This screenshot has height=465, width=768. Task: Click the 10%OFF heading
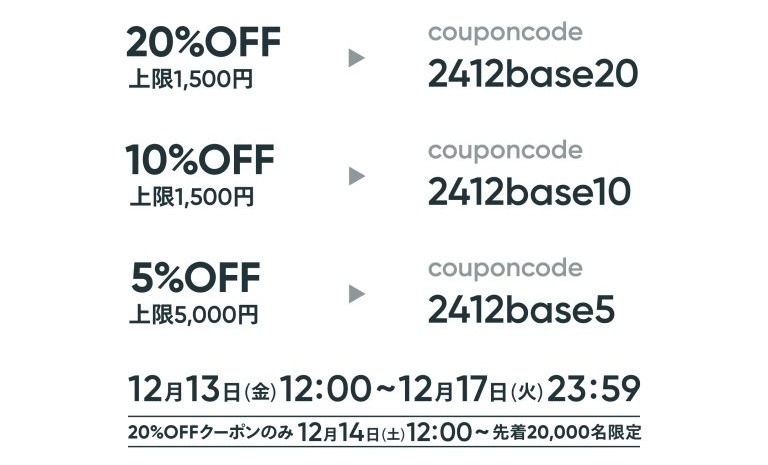(x=200, y=160)
